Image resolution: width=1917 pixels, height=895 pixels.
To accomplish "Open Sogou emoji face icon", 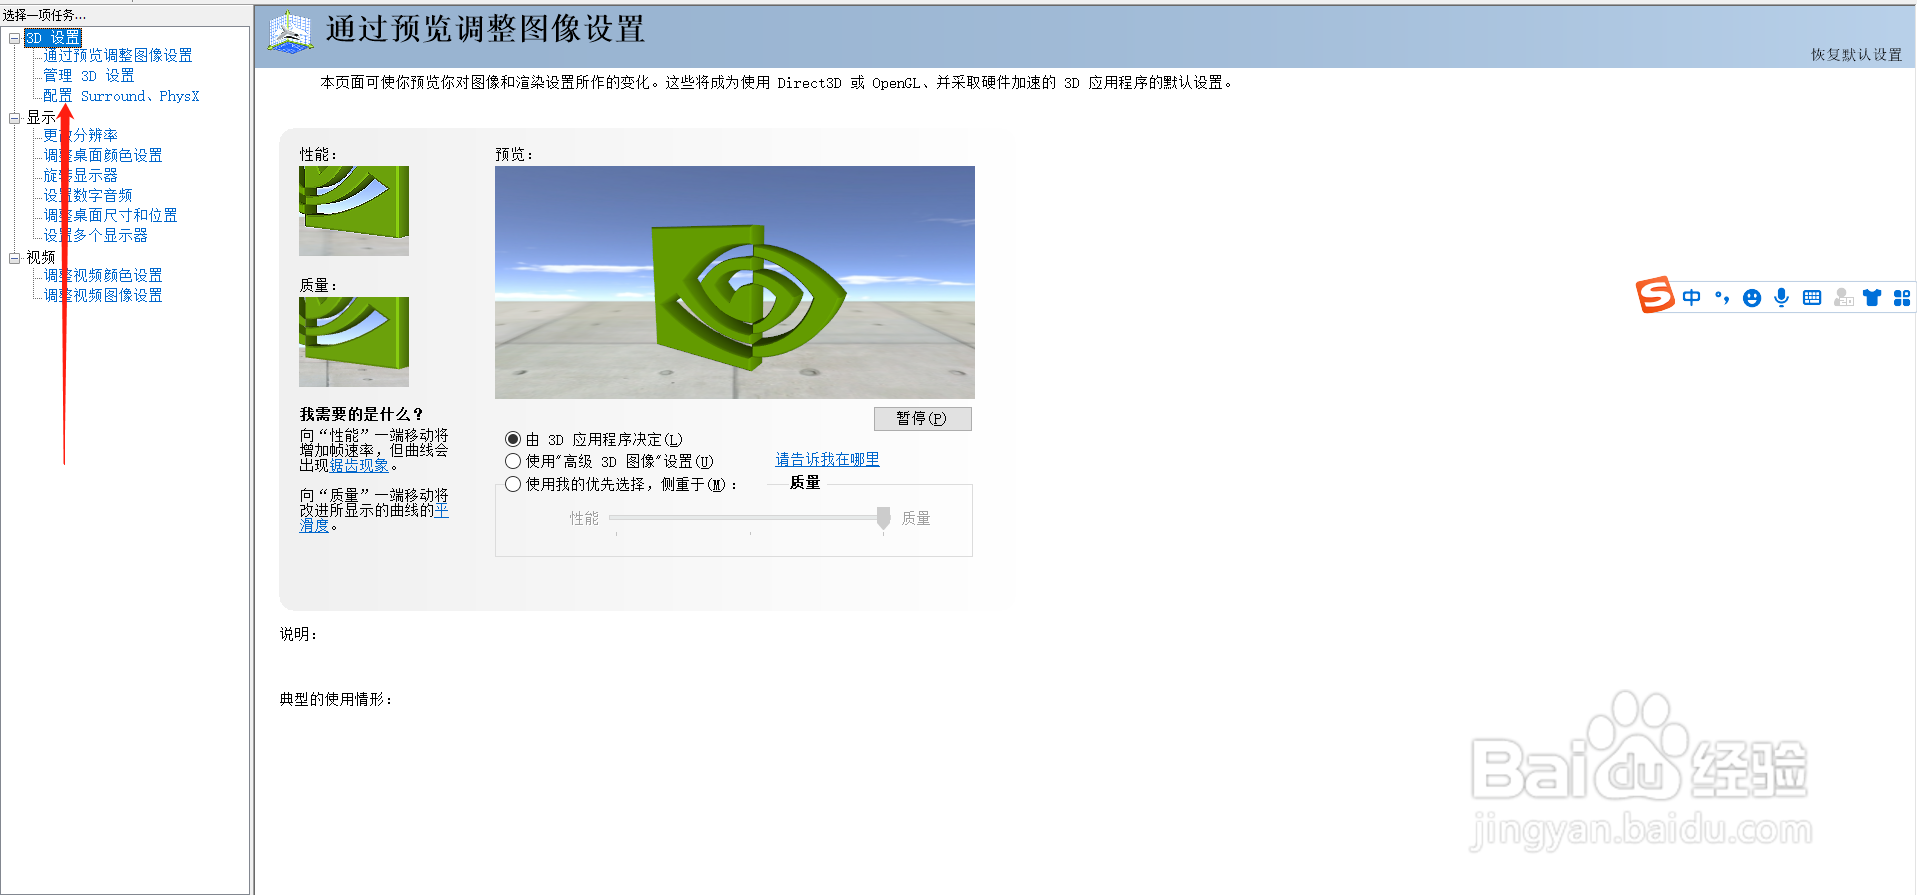I will 1752,298.
